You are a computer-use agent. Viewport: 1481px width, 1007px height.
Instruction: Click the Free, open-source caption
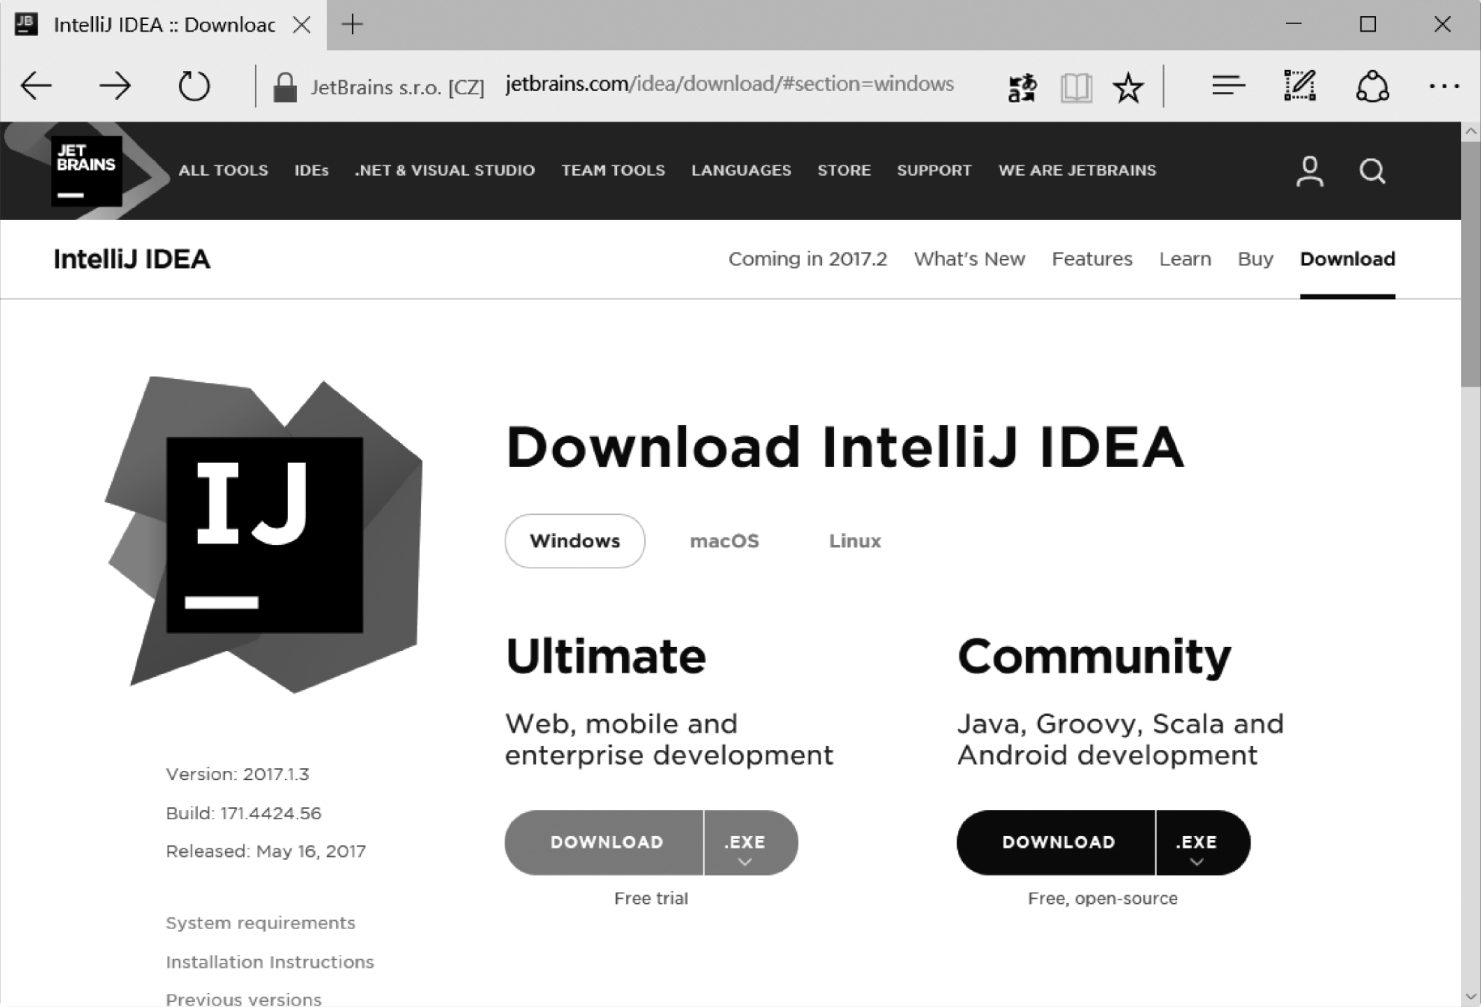pyautogui.click(x=1103, y=898)
